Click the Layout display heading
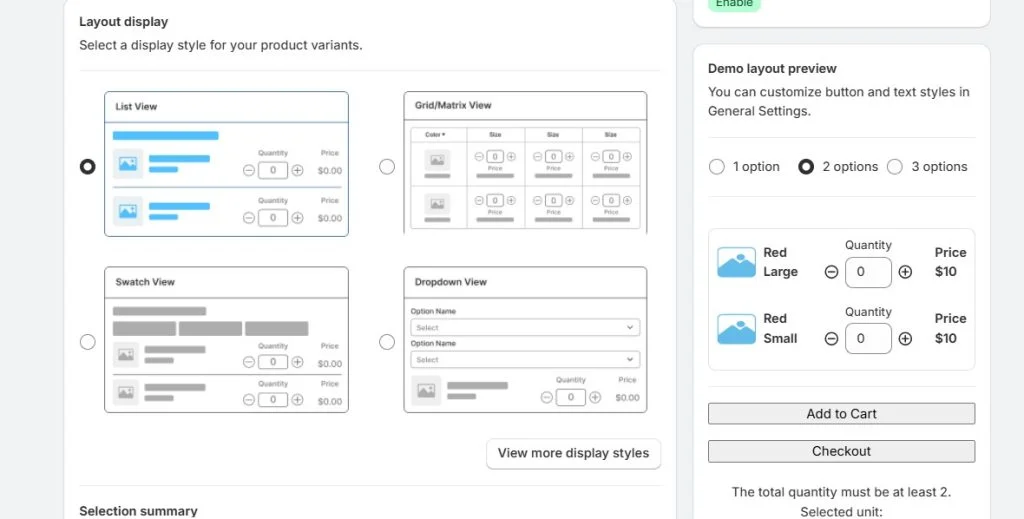 point(123,22)
